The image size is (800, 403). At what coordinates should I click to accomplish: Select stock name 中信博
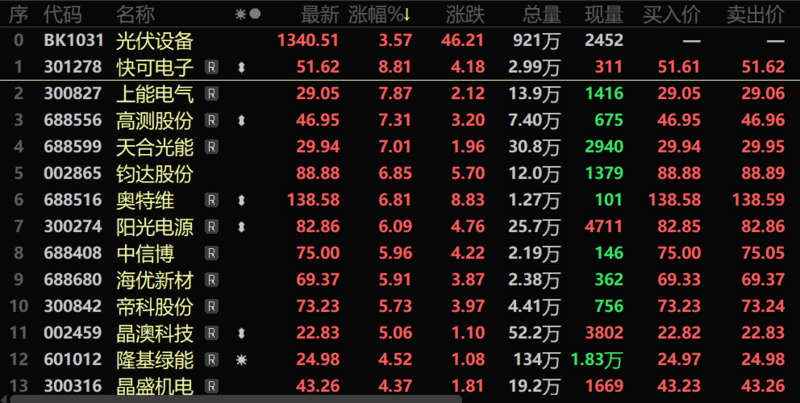point(145,253)
